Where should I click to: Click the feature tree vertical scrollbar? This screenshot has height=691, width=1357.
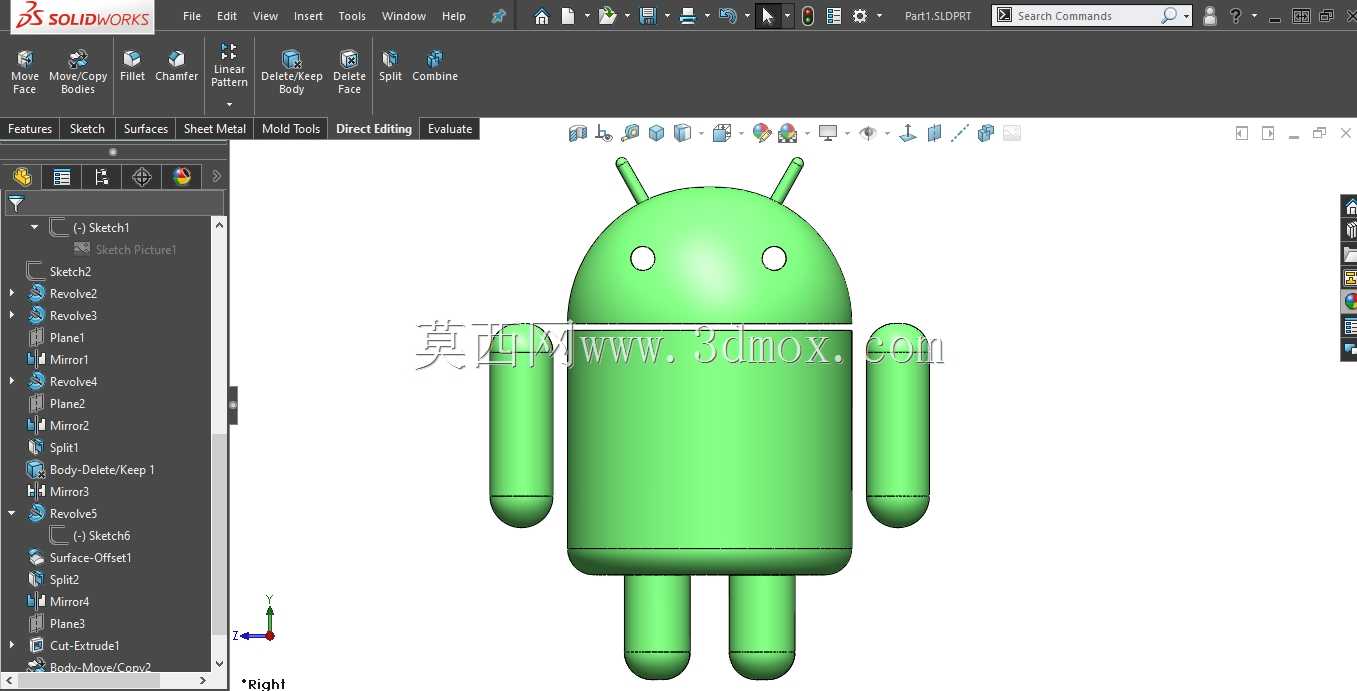point(220,533)
